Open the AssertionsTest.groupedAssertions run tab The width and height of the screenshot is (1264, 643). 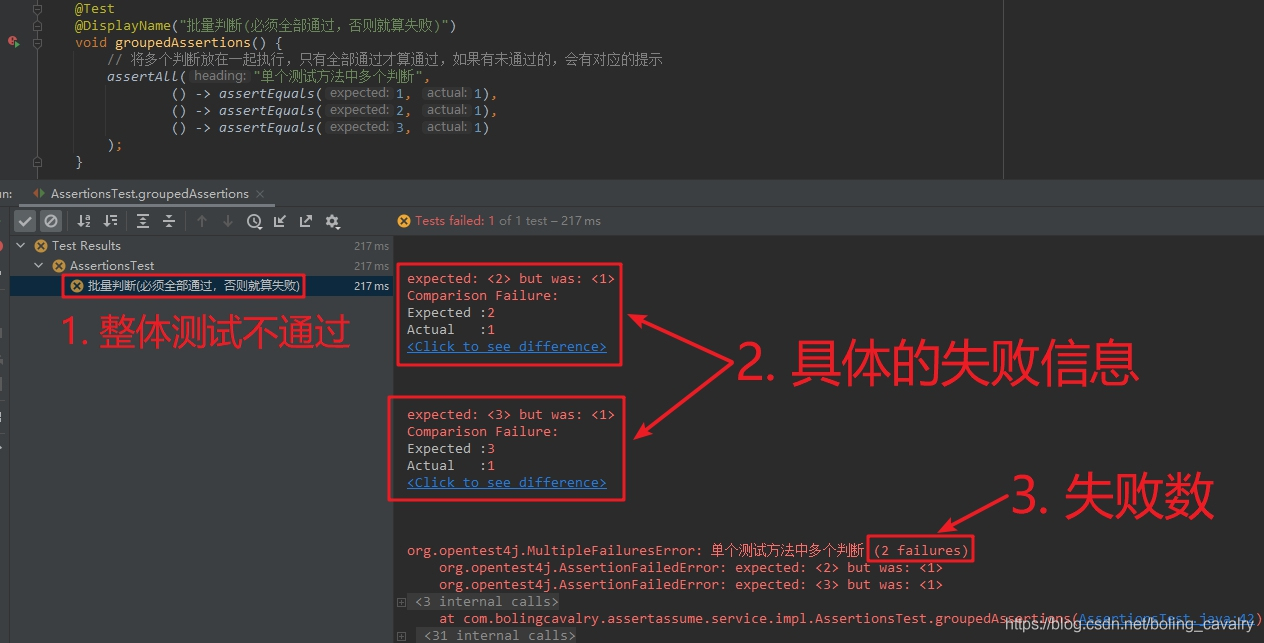click(149, 193)
